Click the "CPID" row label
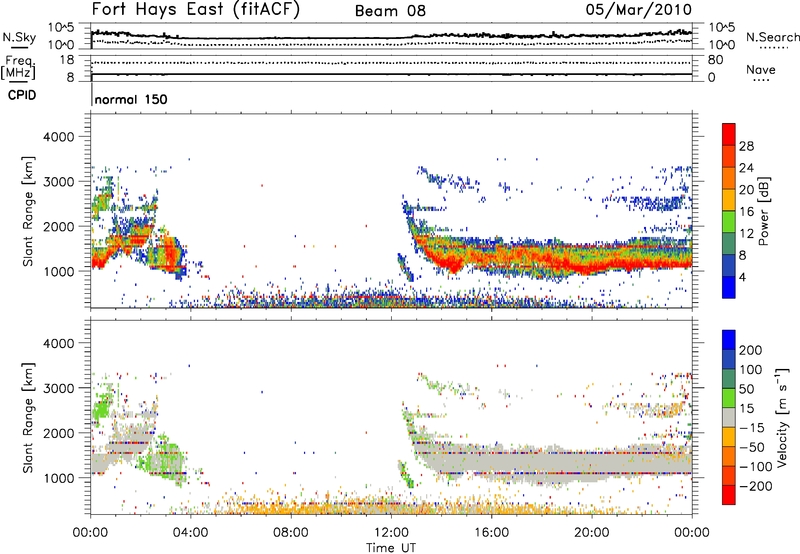800x554 pixels. point(22,95)
